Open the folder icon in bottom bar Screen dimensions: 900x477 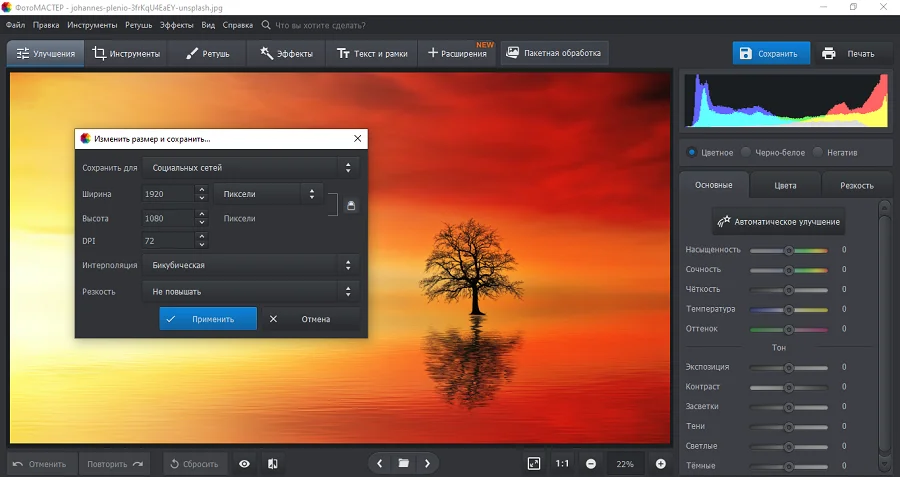pyautogui.click(x=404, y=464)
